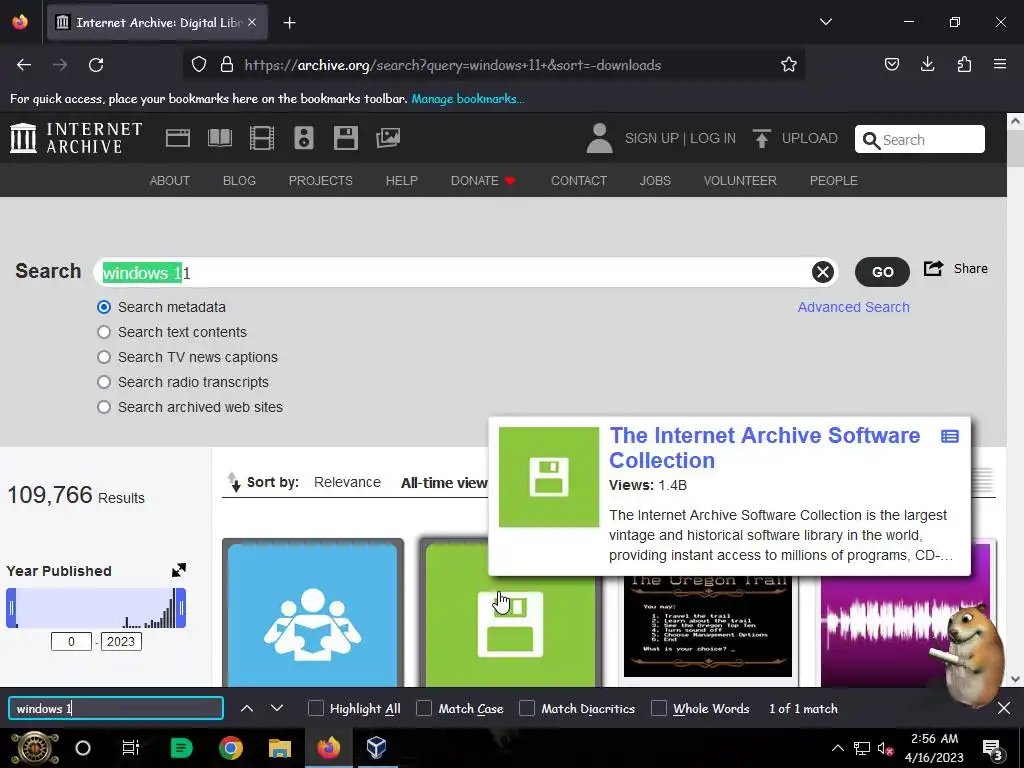Open File Explorer from the taskbar
1024x768 pixels.
tap(280, 748)
